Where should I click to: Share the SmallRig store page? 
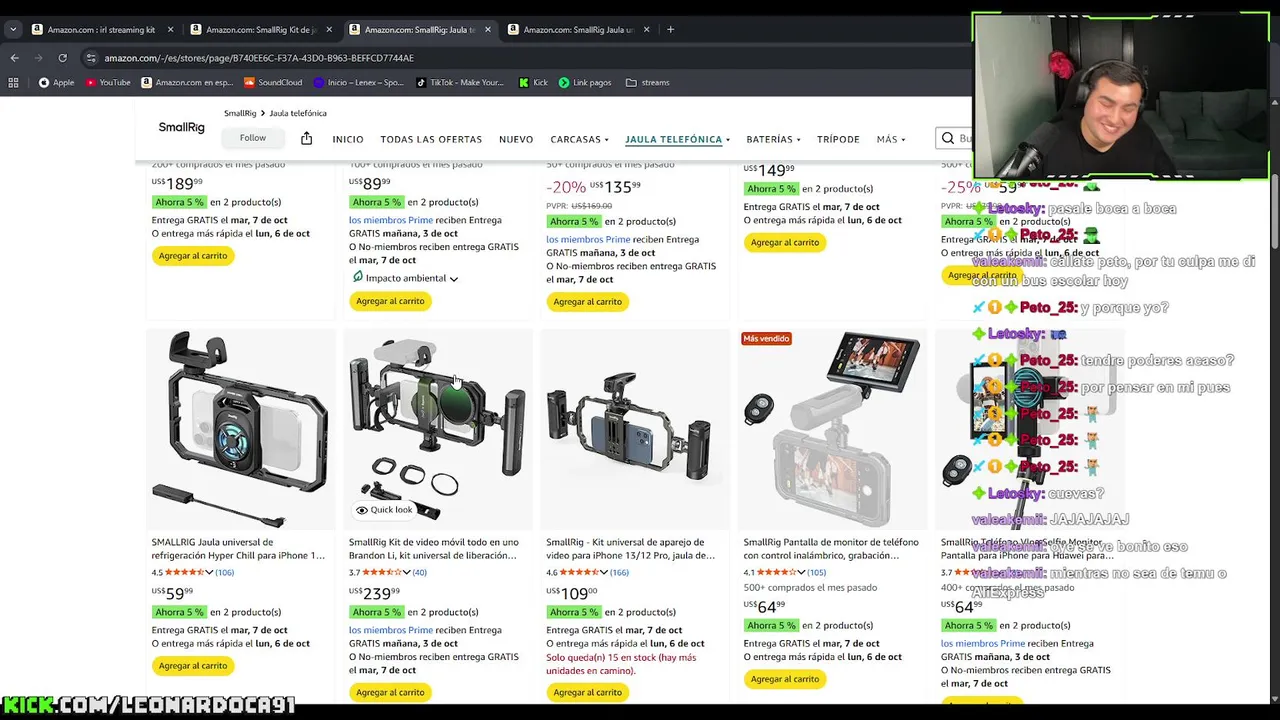click(x=307, y=138)
